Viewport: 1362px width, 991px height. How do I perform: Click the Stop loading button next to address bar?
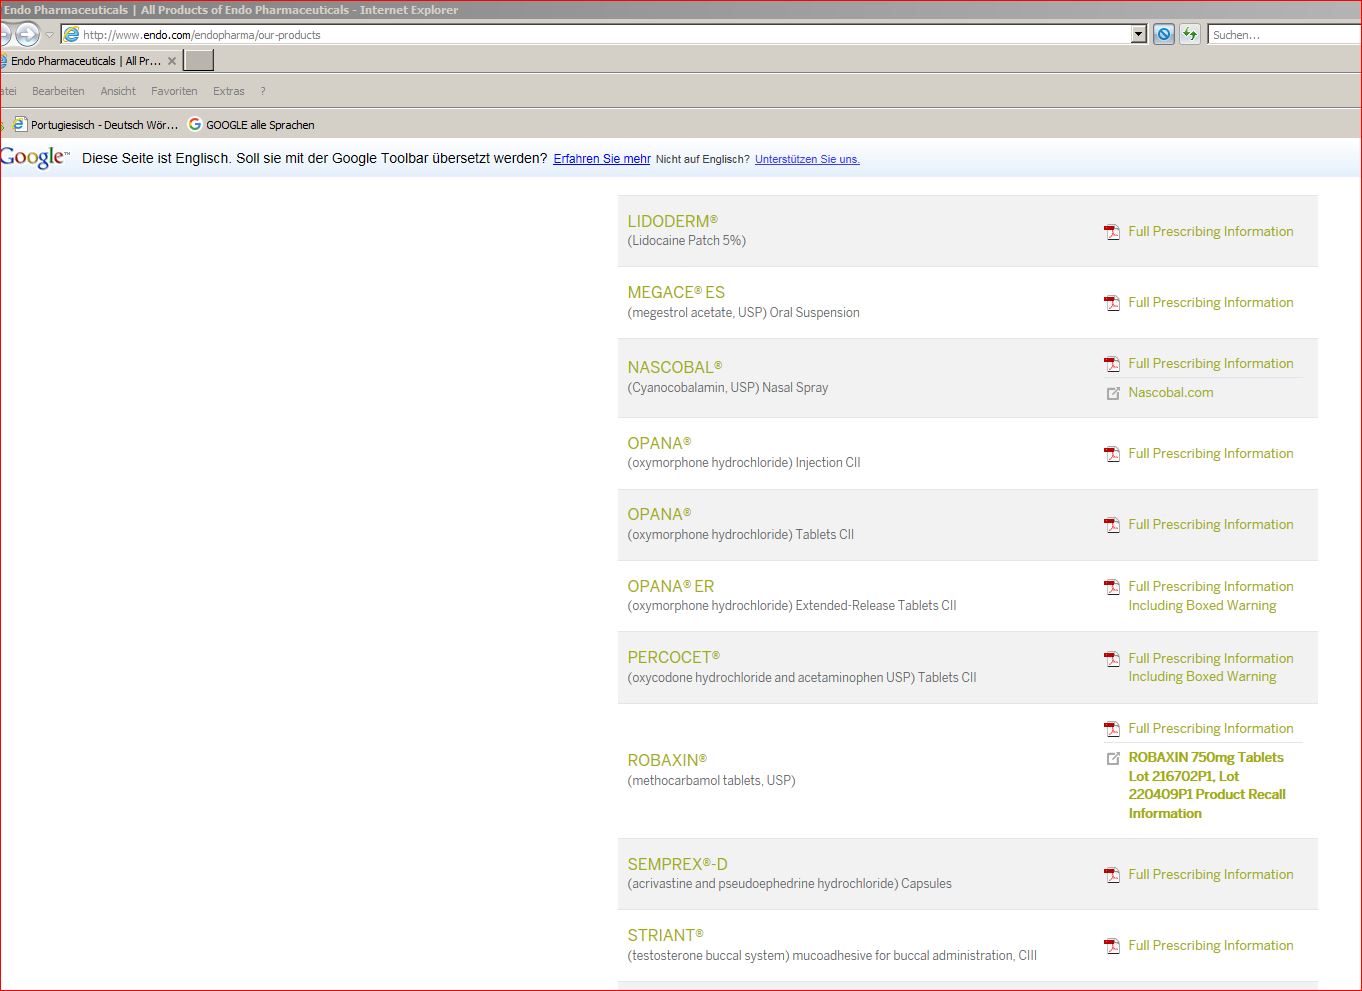[1163, 34]
